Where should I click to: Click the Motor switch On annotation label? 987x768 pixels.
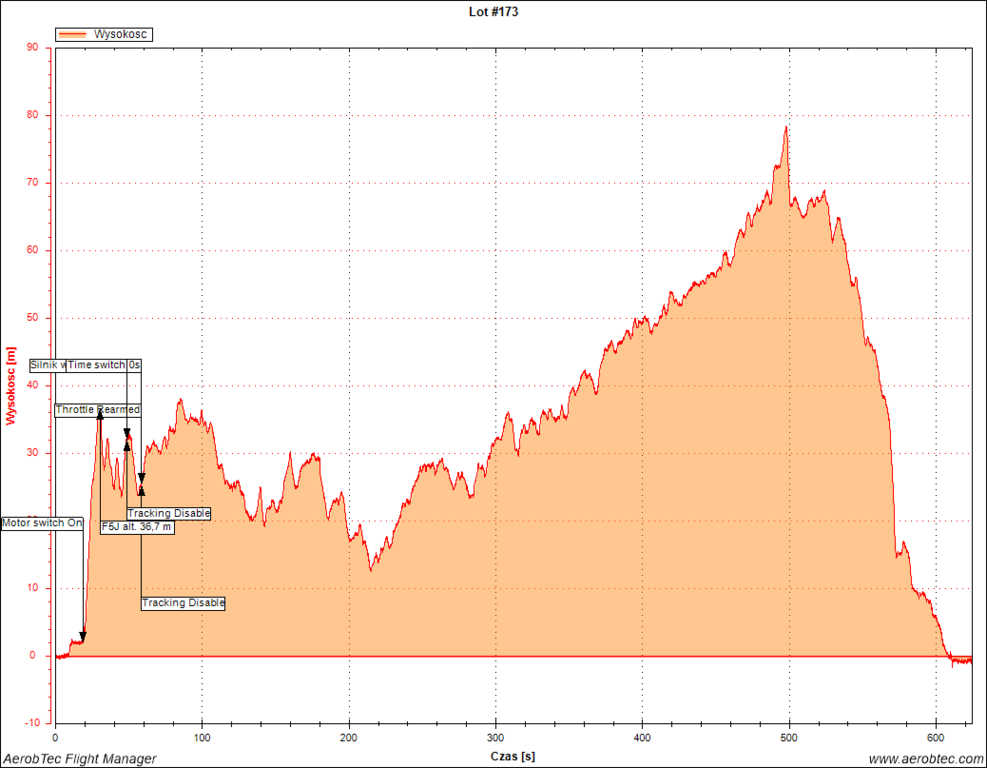click(x=42, y=523)
